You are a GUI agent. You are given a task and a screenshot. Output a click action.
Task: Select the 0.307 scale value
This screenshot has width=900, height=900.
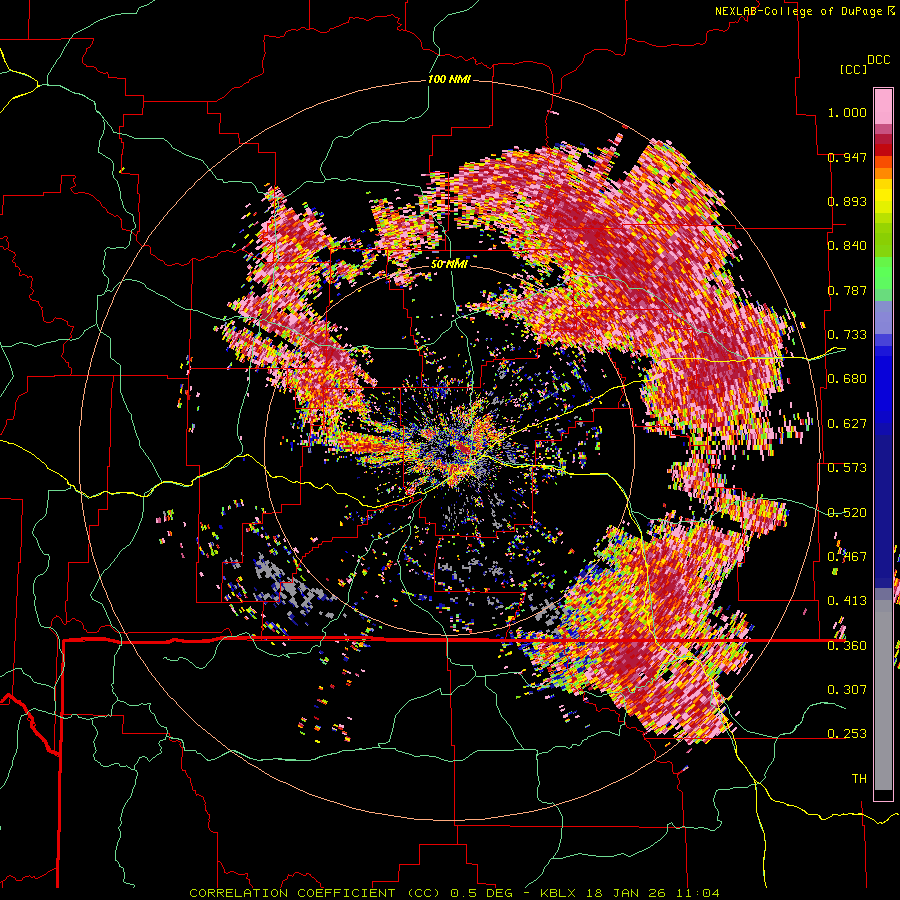click(847, 689)
